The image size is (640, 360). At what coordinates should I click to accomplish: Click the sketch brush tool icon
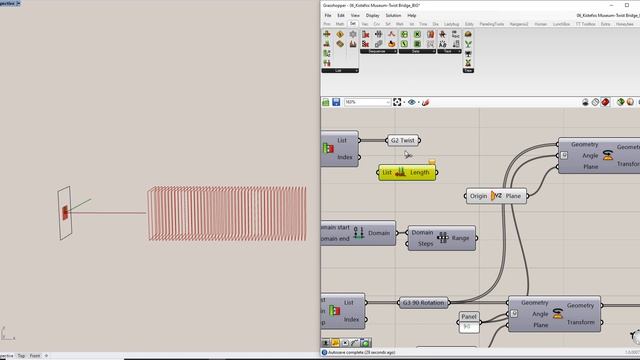pos(425,102)
